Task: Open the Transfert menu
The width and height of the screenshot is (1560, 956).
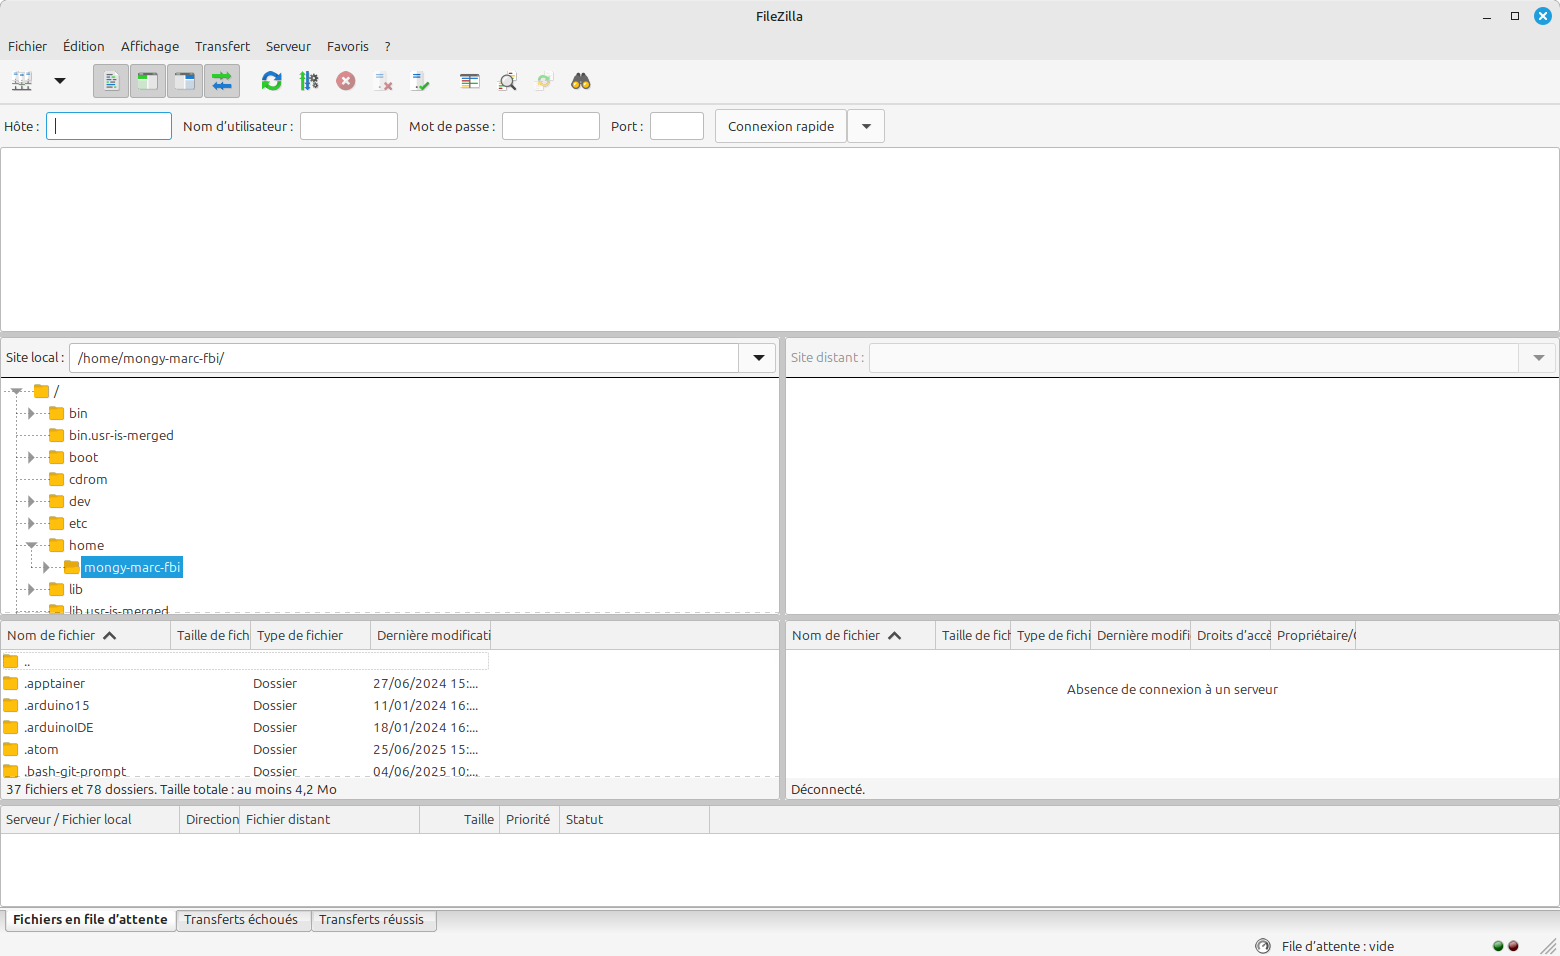Action: pyautogui.click(x=222, y=46)
